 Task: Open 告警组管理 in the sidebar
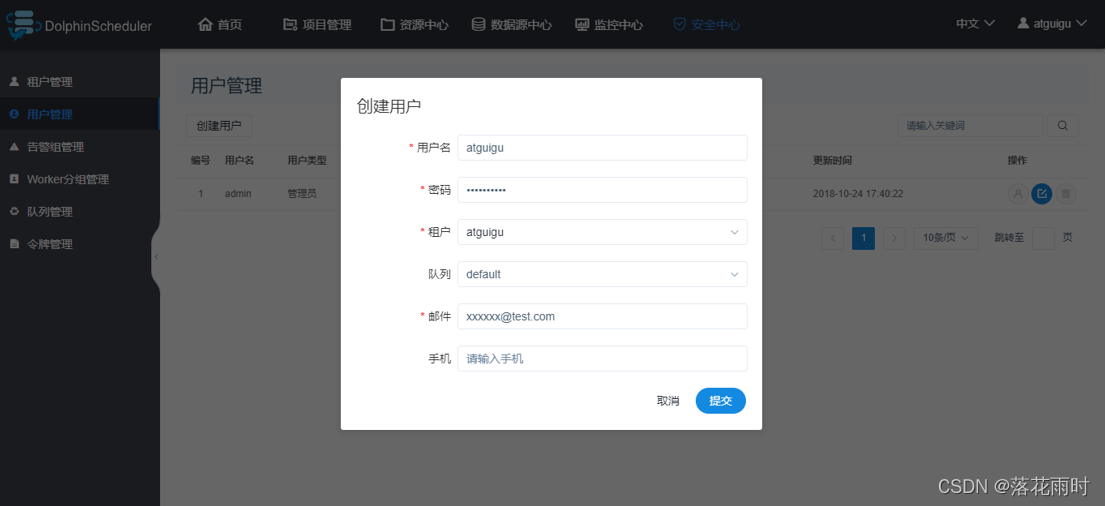click(80, 147)
